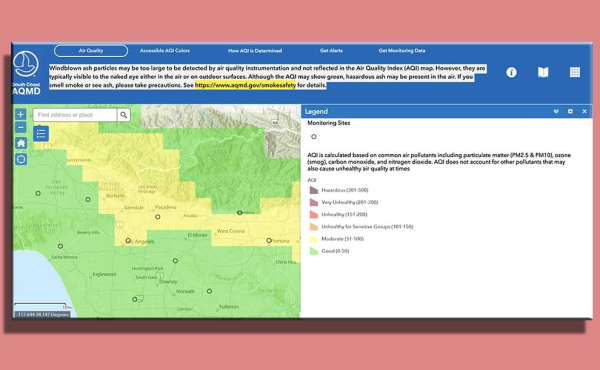The height and width of the screenshot is (370, 600).
Task: Click the monitoring site near Los Angeles
Action: (x=128, y=240)
